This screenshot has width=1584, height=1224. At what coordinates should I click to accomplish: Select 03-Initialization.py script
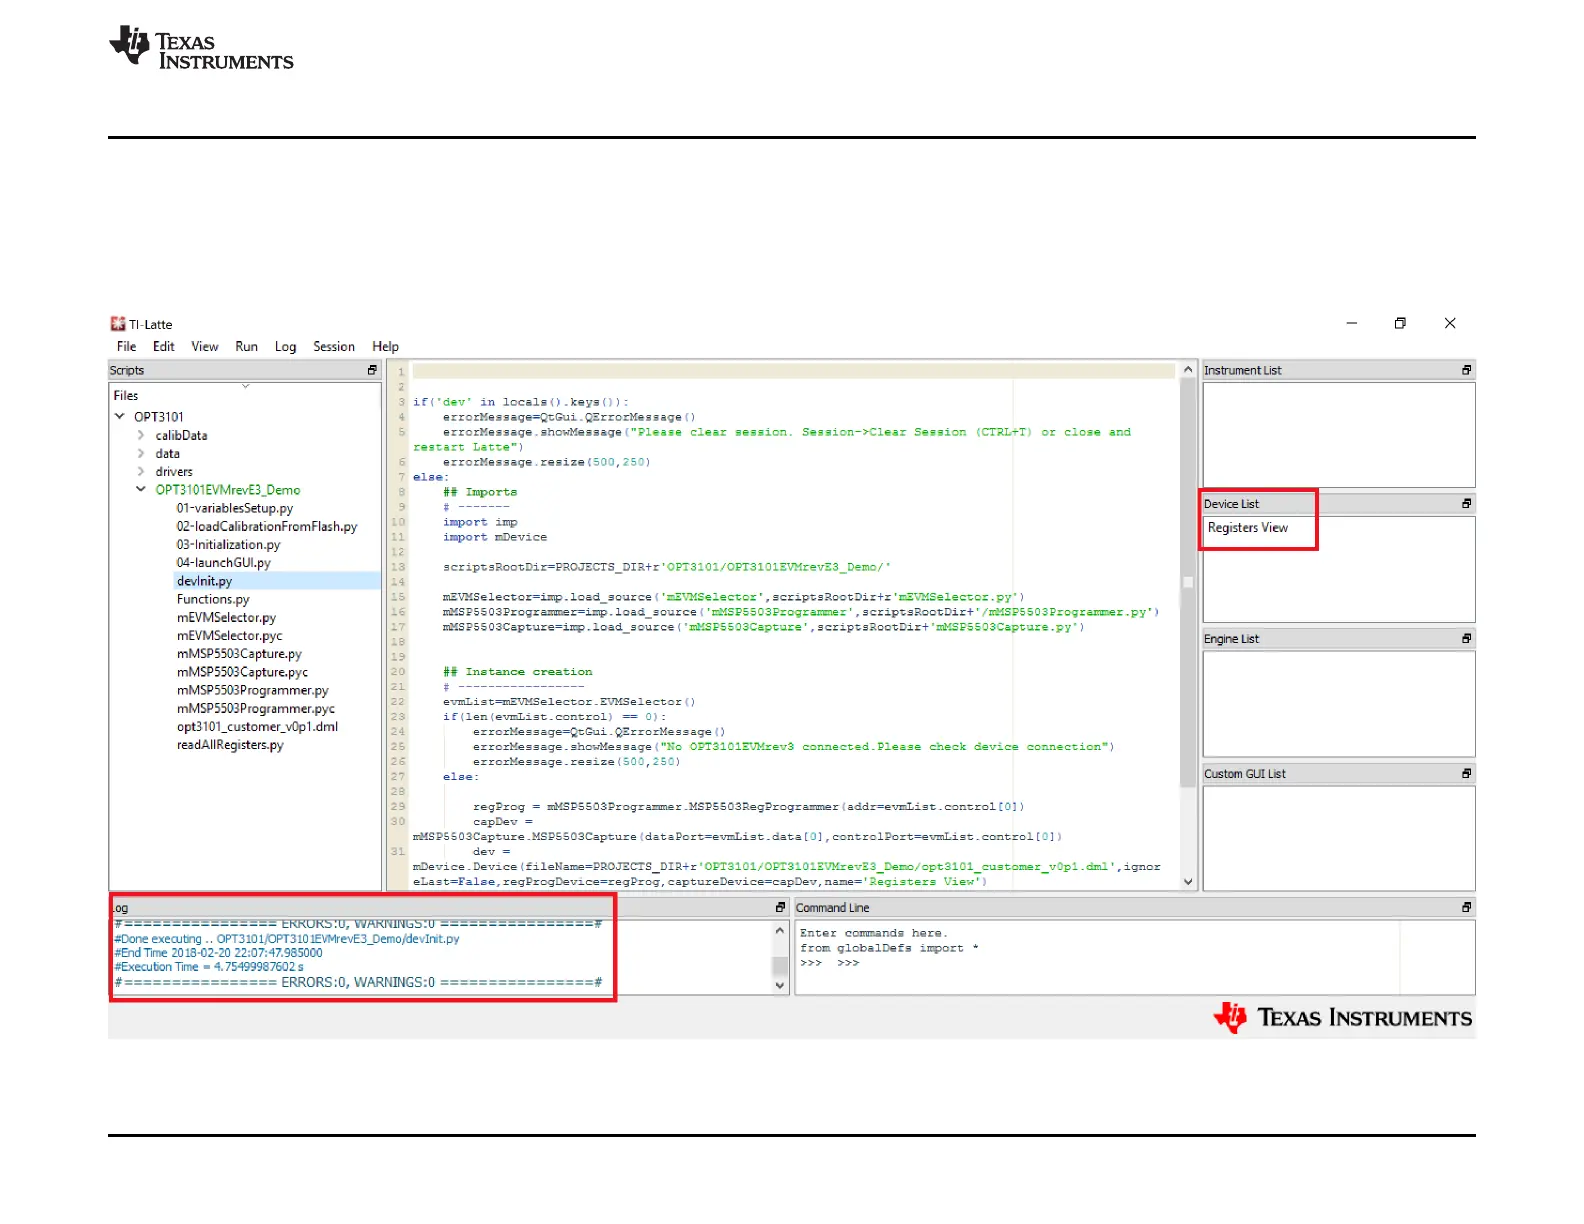(x=228, y=544)
